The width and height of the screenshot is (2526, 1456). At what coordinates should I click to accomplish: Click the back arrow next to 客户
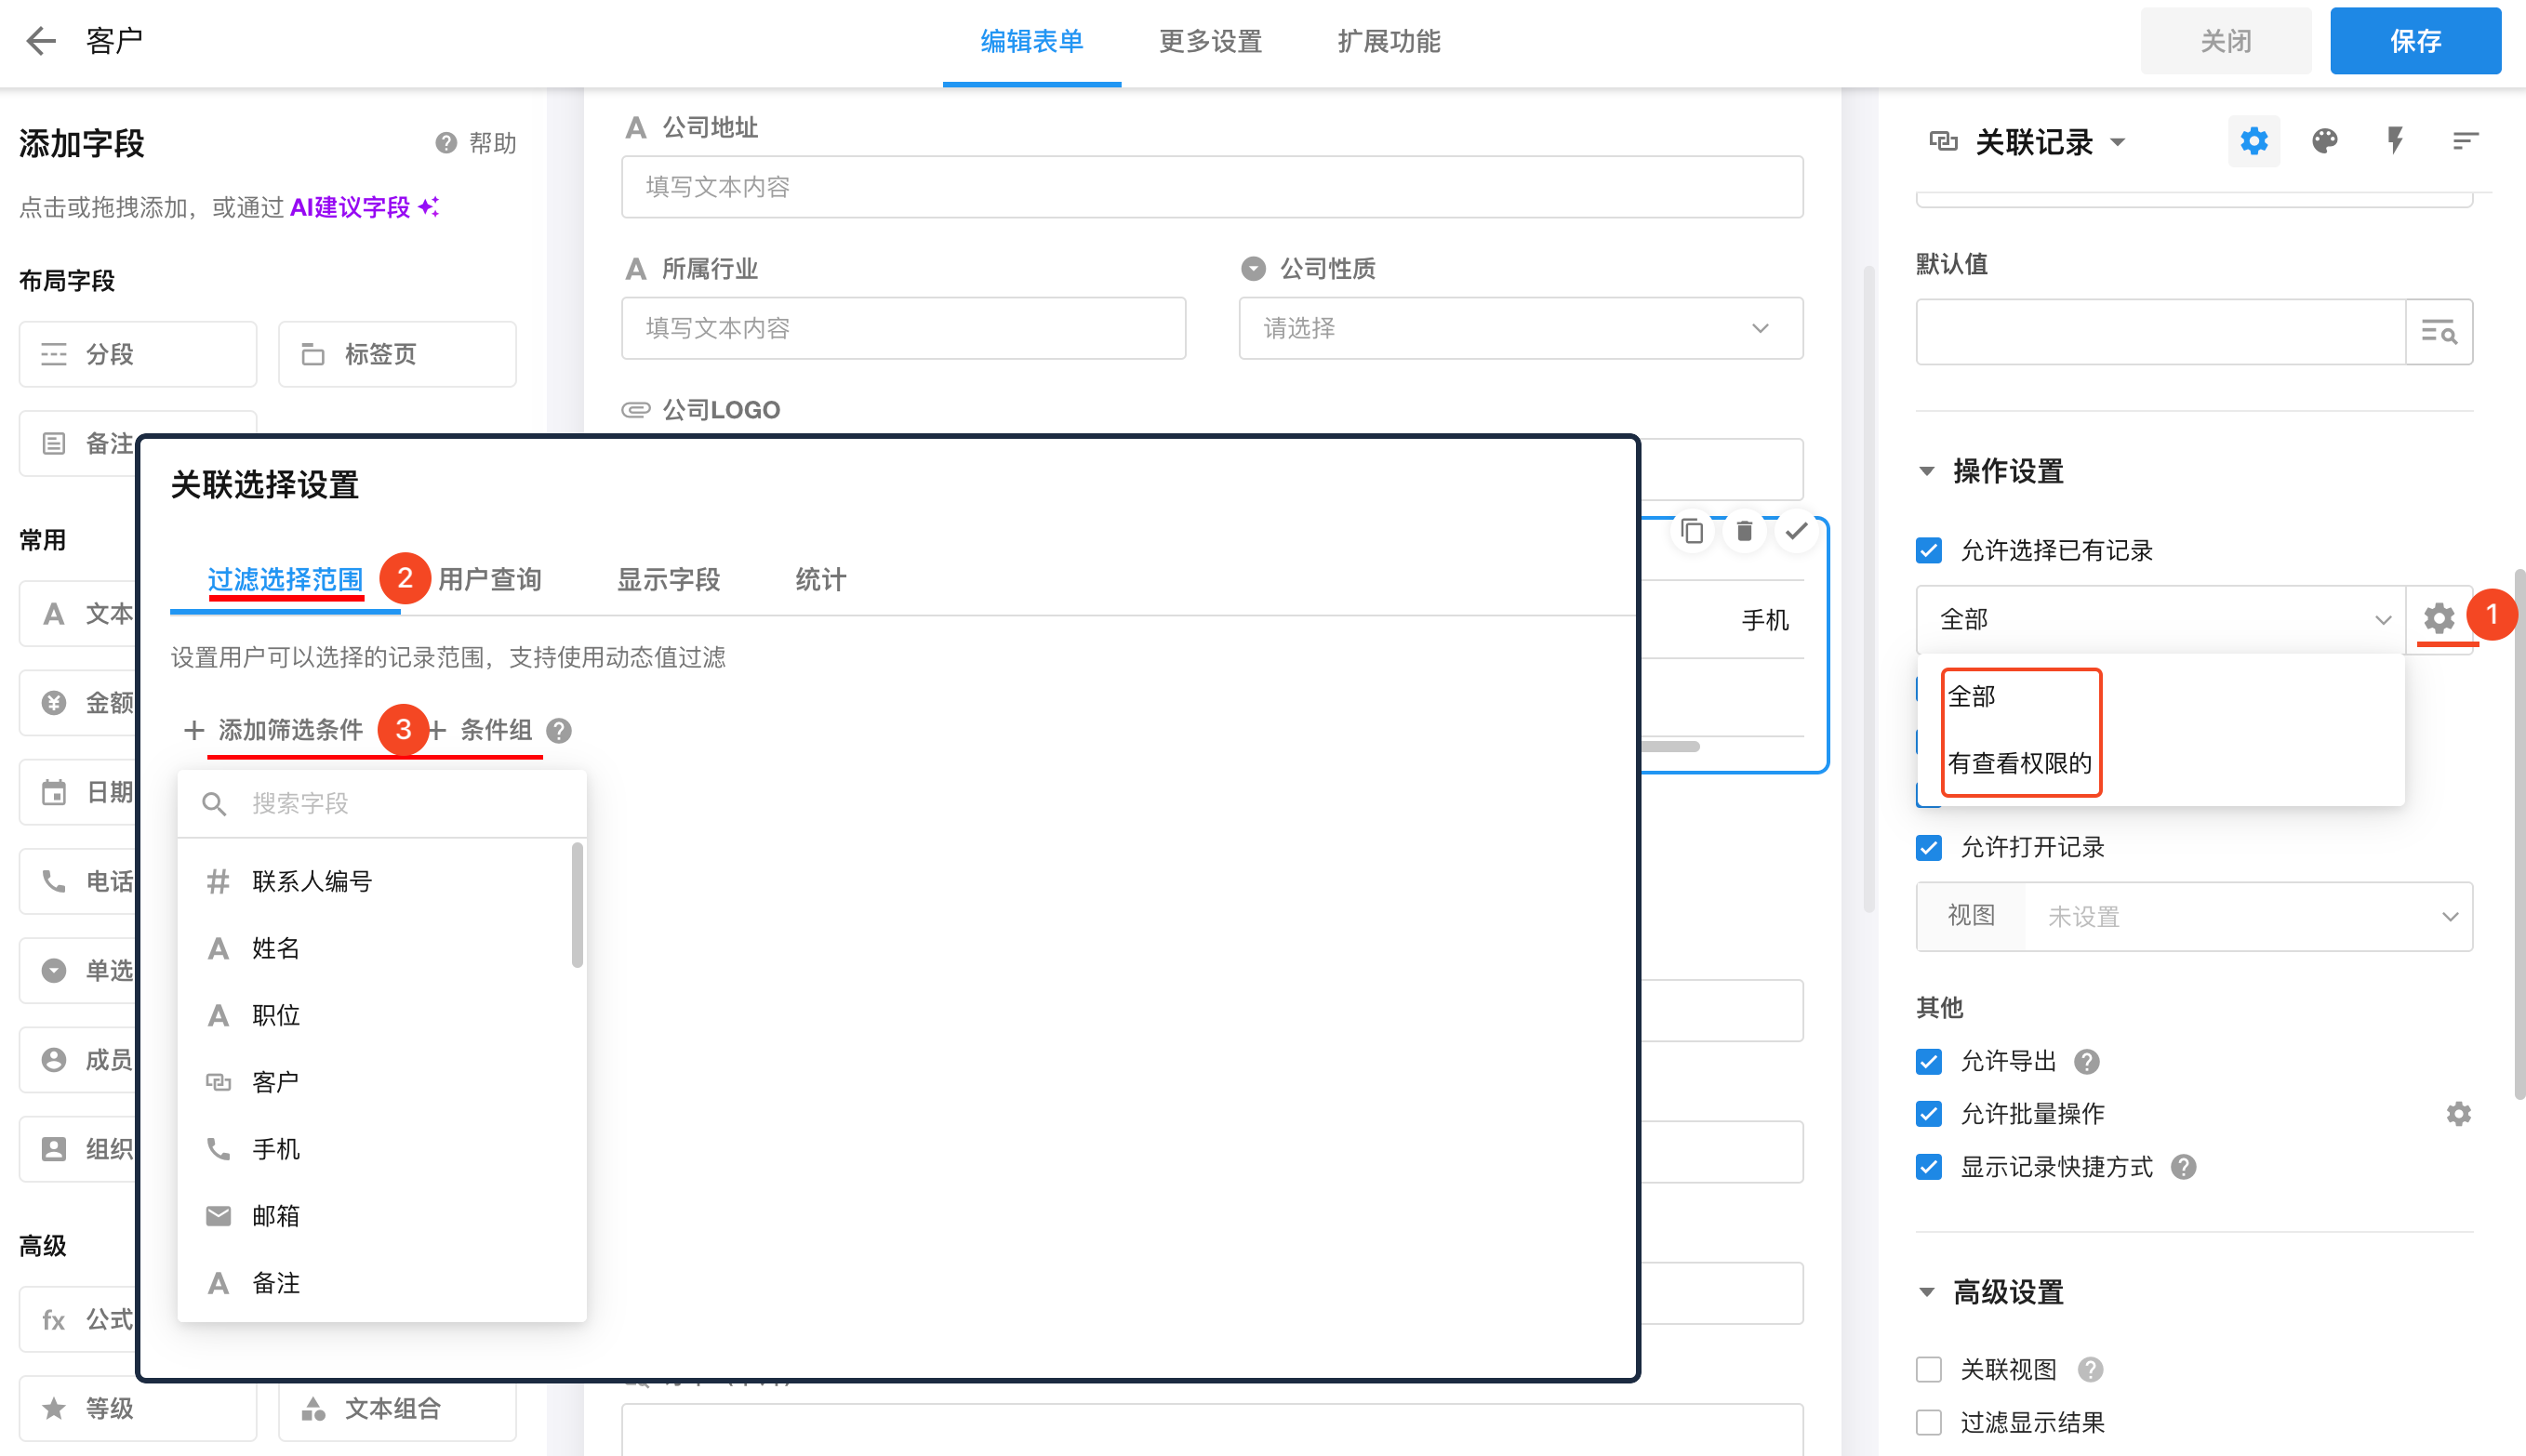coord(40,41)
